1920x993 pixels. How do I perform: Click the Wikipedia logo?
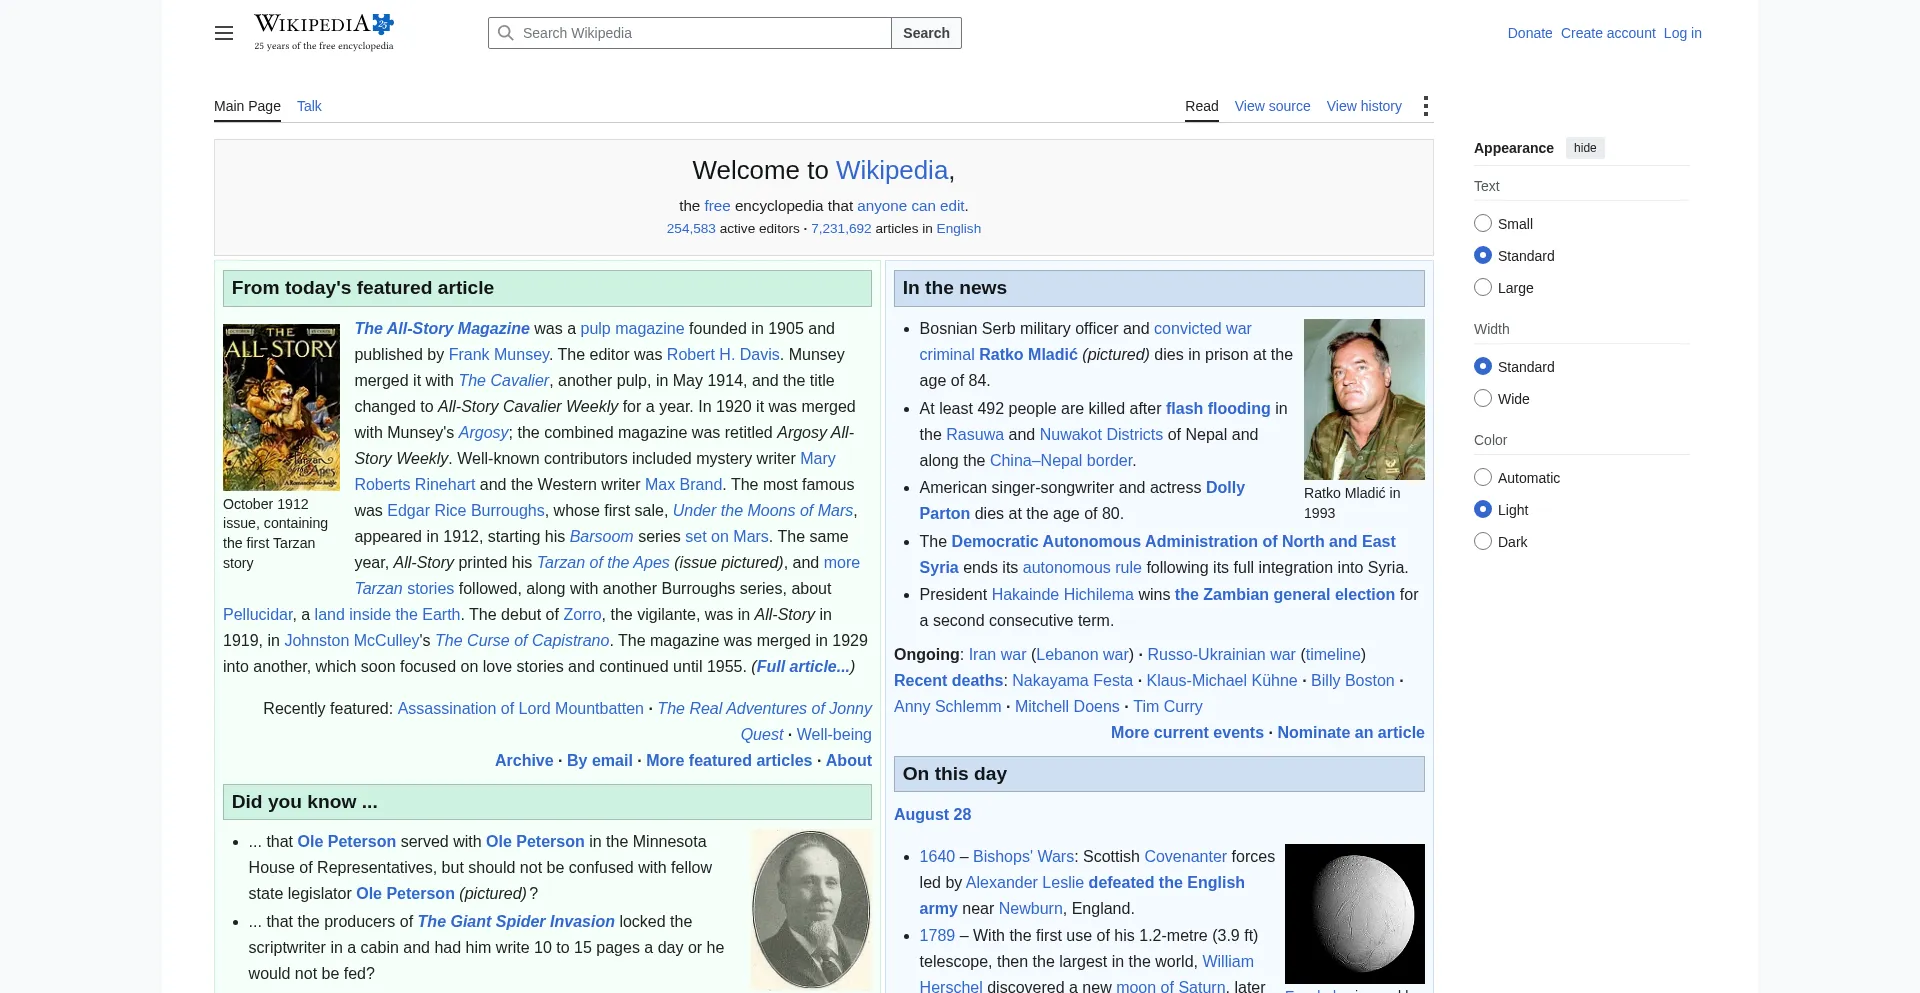coord(324,32)
